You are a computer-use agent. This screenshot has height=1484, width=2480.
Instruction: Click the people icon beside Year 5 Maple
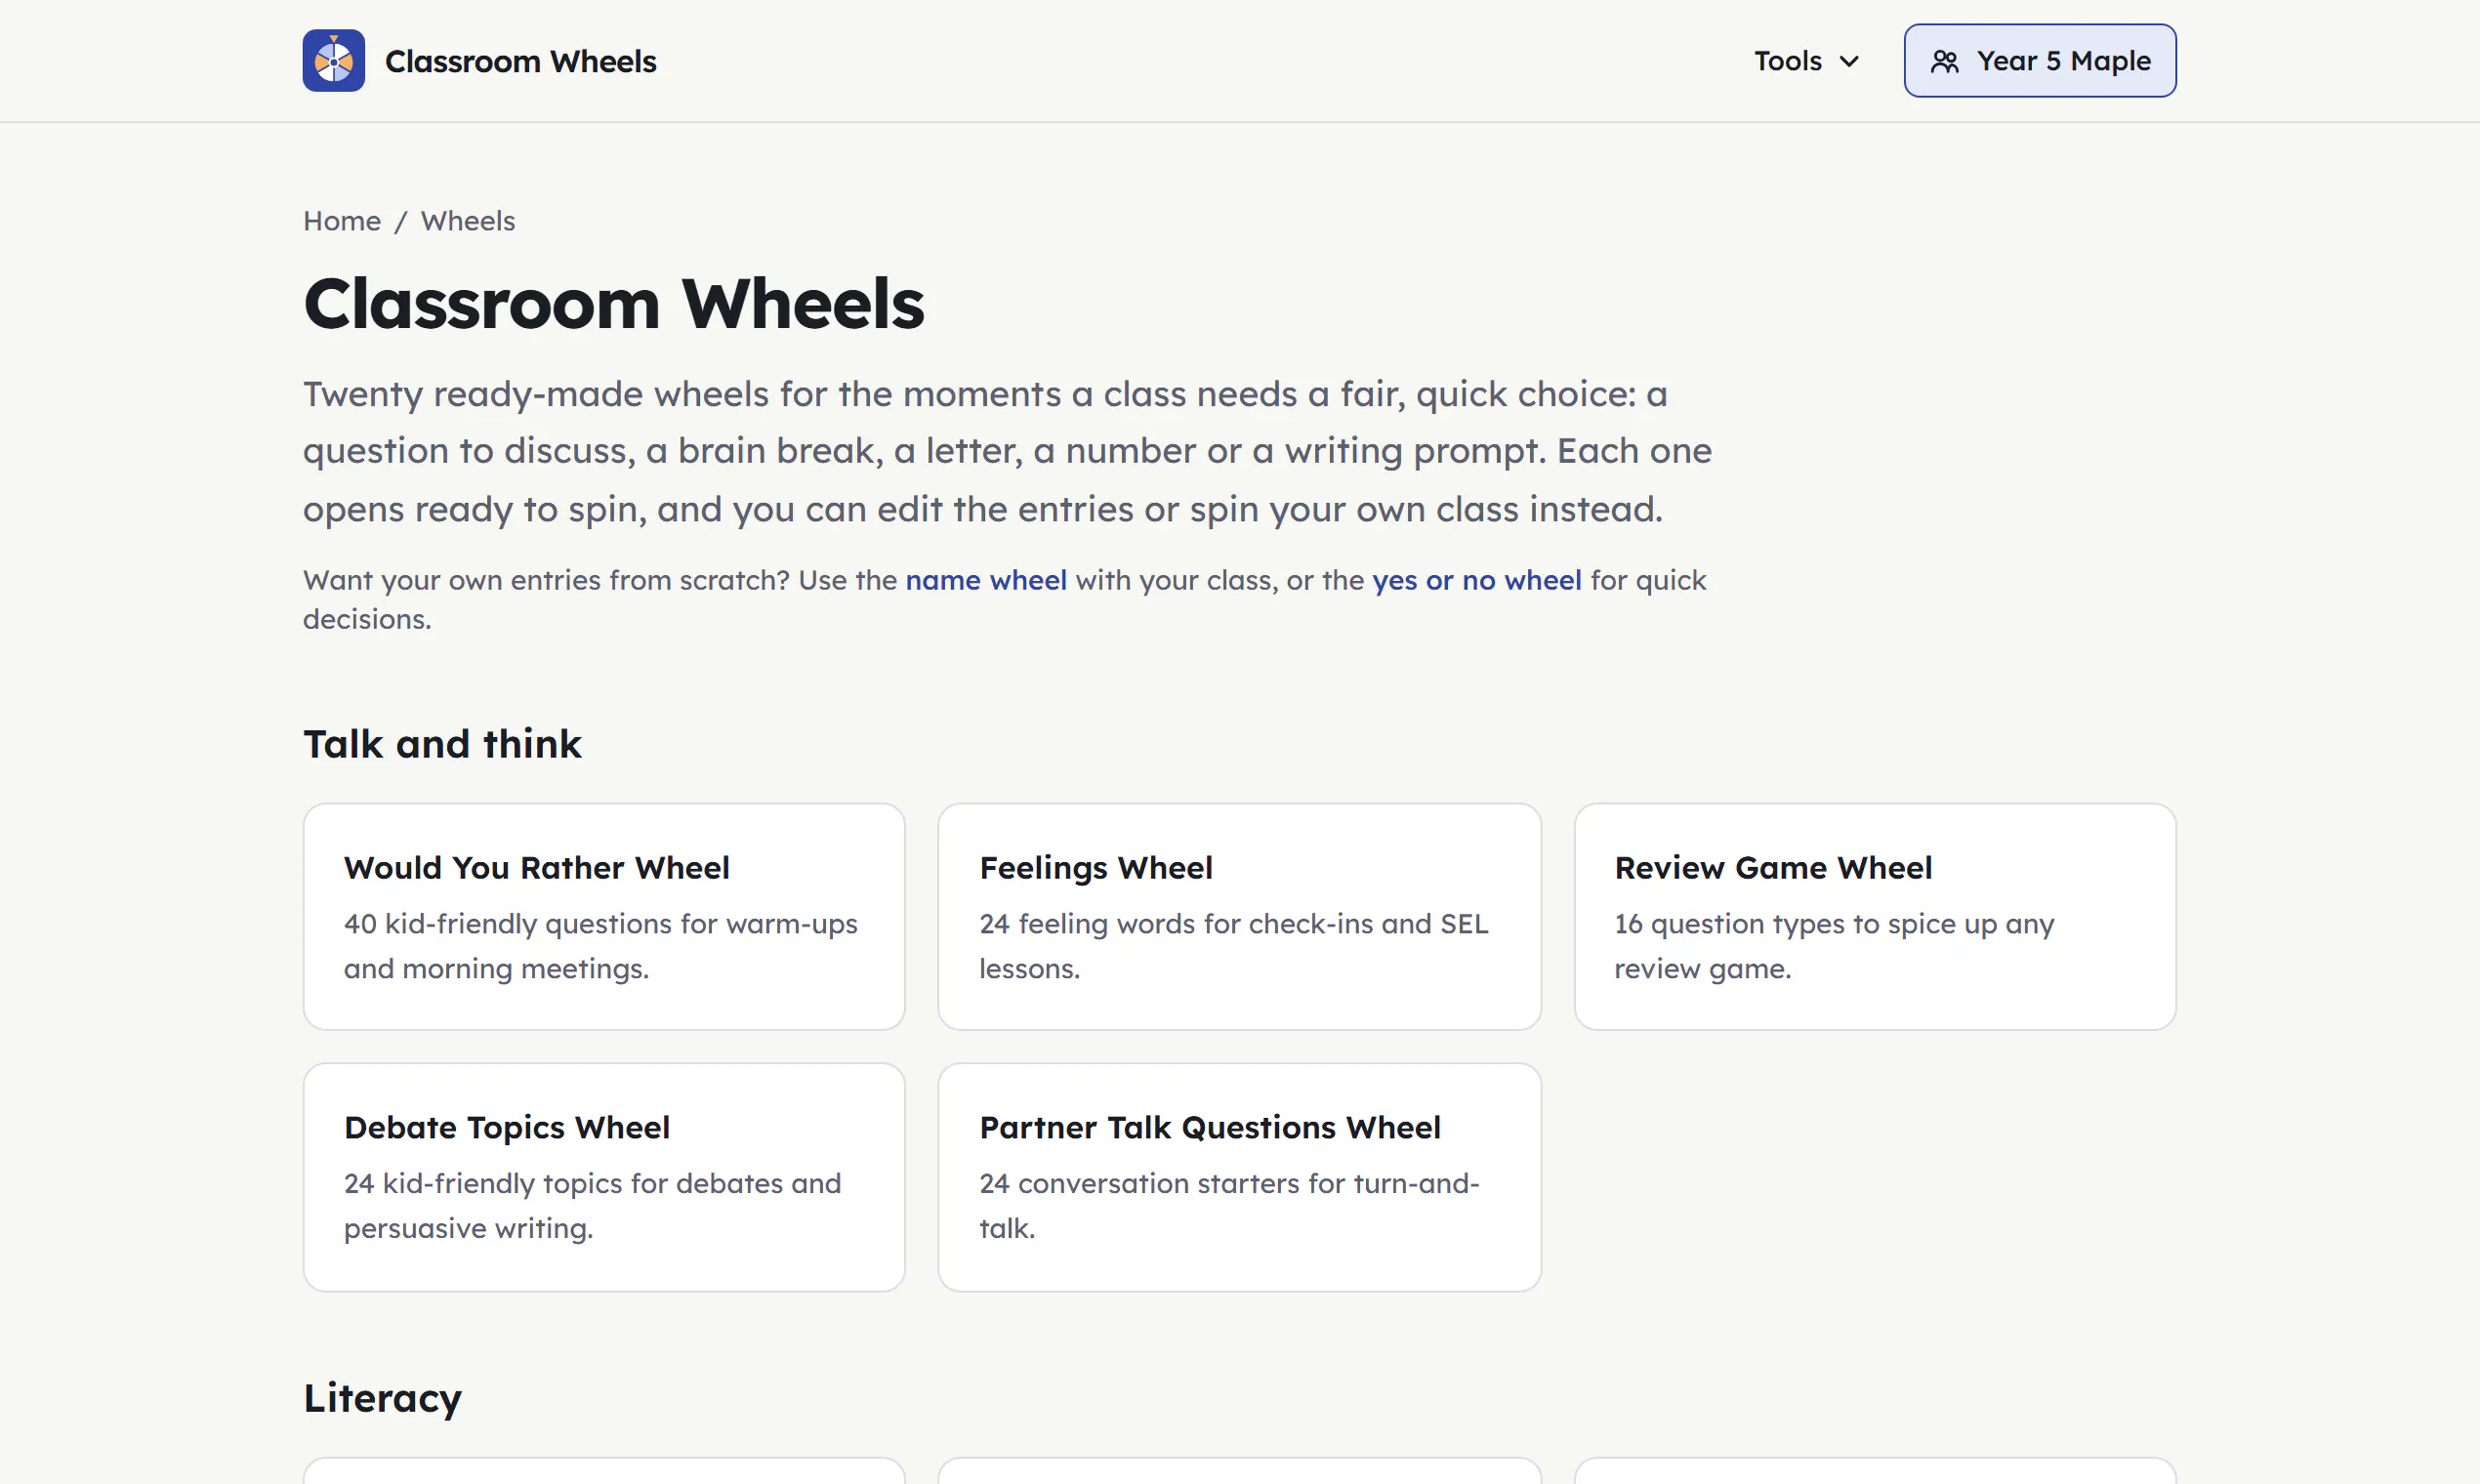tap(1944, 62)
